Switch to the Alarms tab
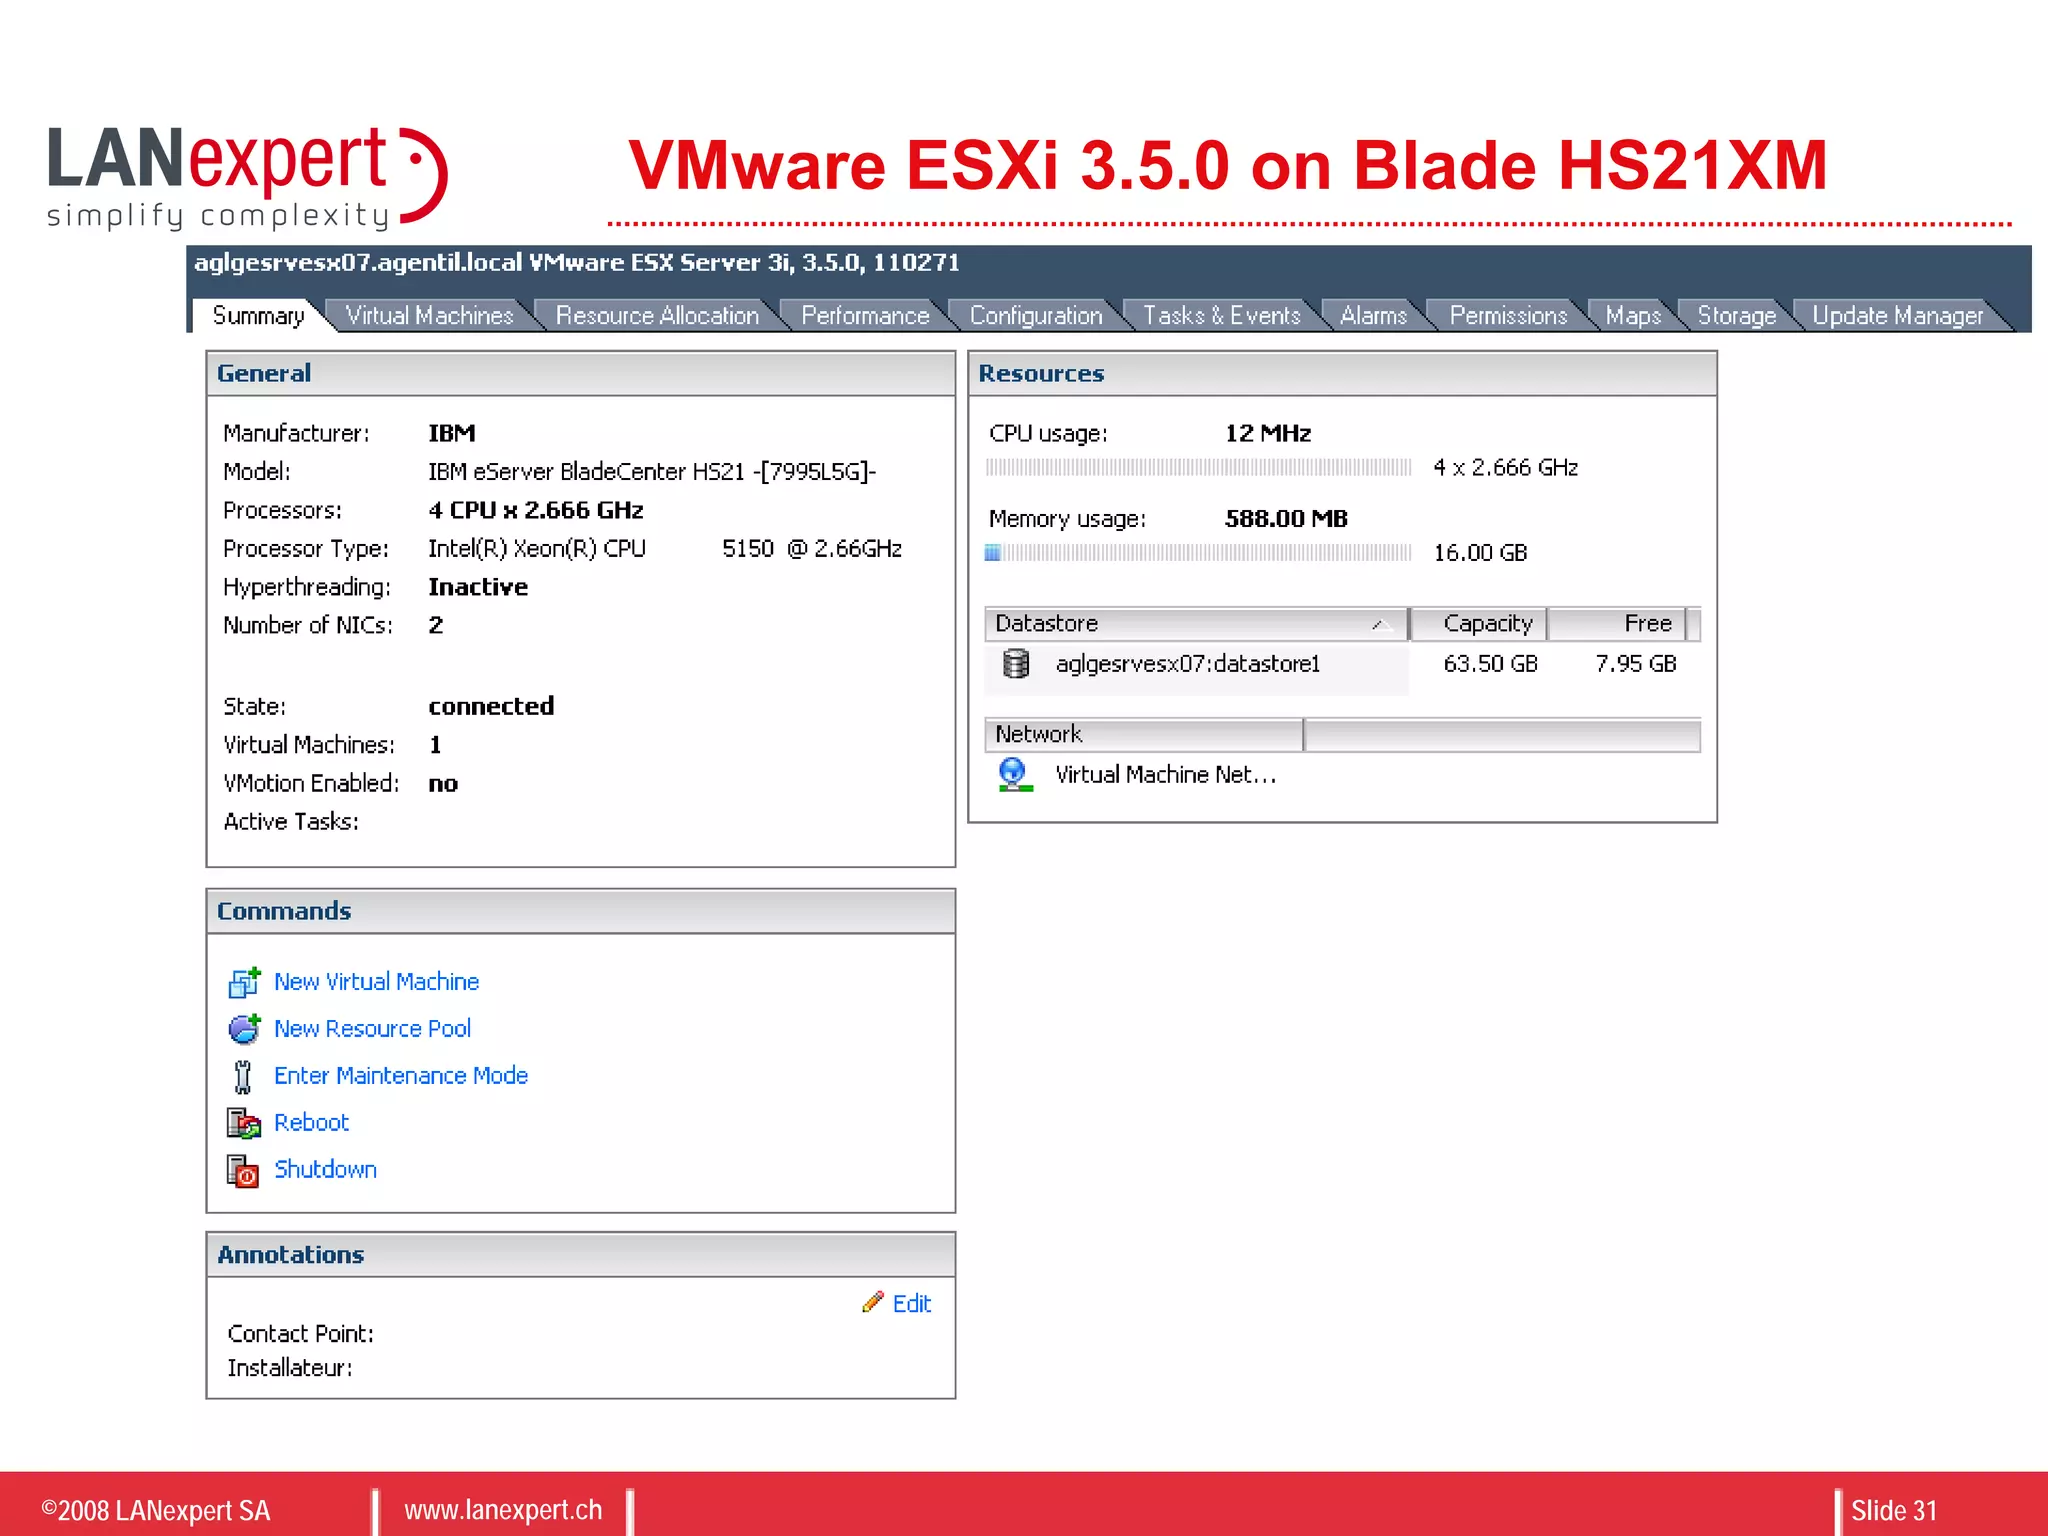The image size is (2048, 1536). click(x=1373, y=316)
